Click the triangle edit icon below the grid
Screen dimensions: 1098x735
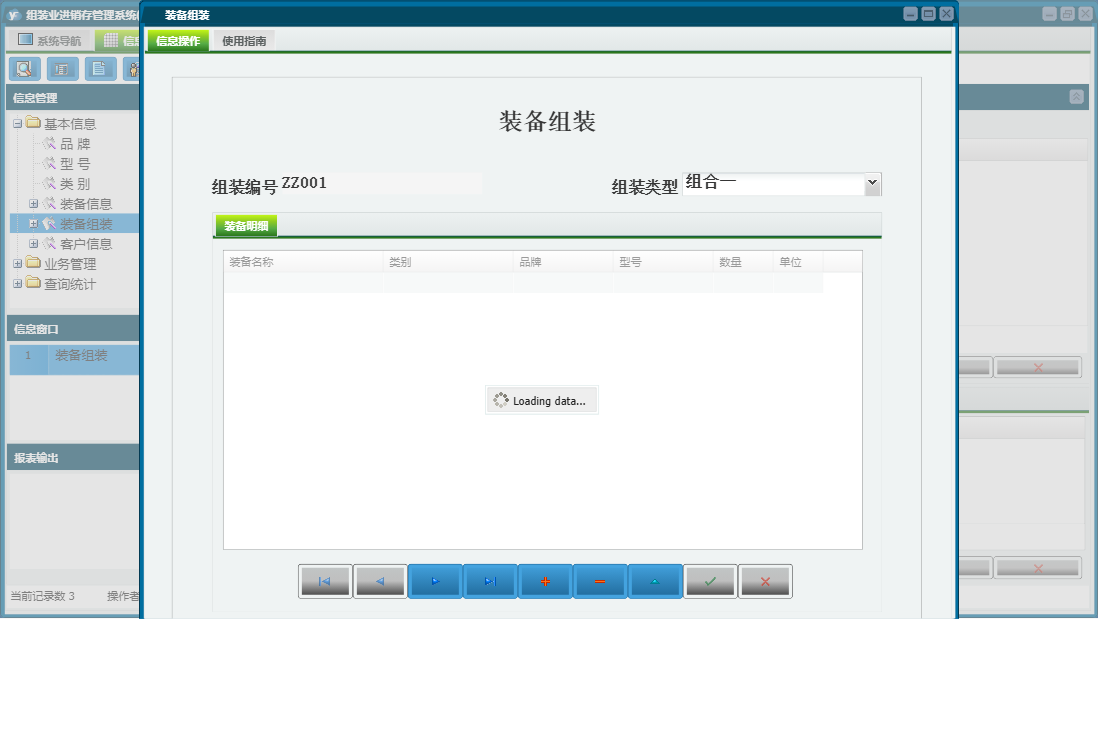click(655, 580)
